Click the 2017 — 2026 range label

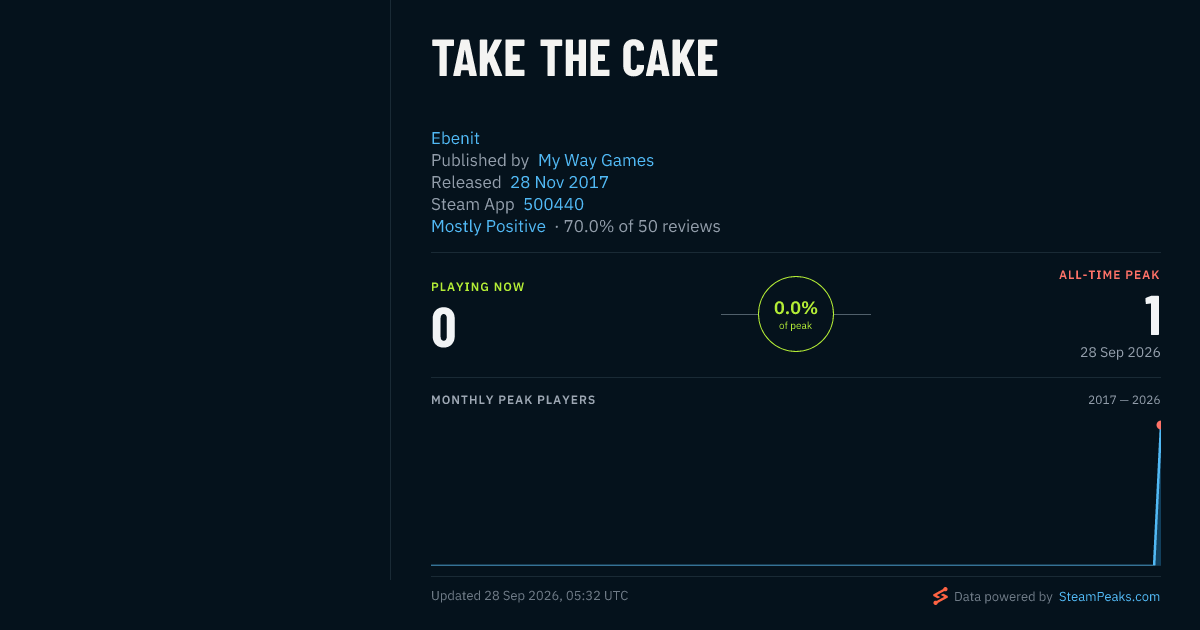click(1124, 400)
